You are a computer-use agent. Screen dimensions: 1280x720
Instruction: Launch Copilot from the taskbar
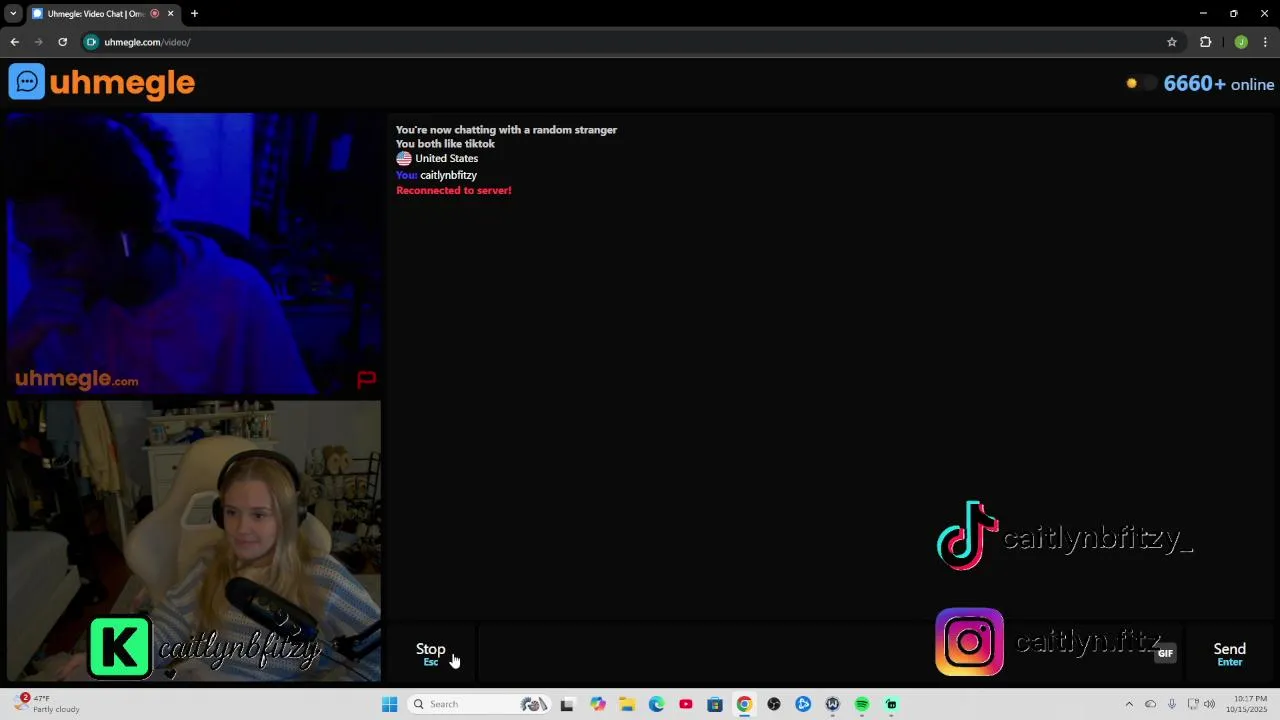tap(598, 704)
